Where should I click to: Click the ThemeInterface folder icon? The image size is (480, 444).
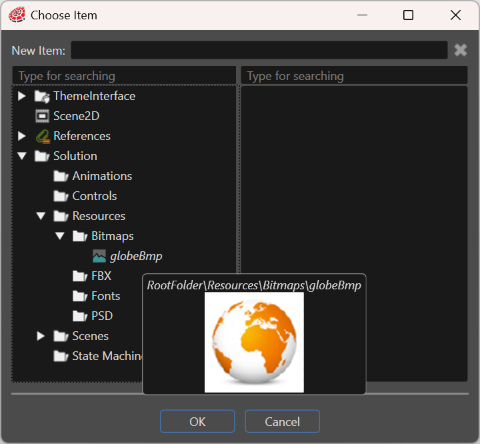point(42,96)
